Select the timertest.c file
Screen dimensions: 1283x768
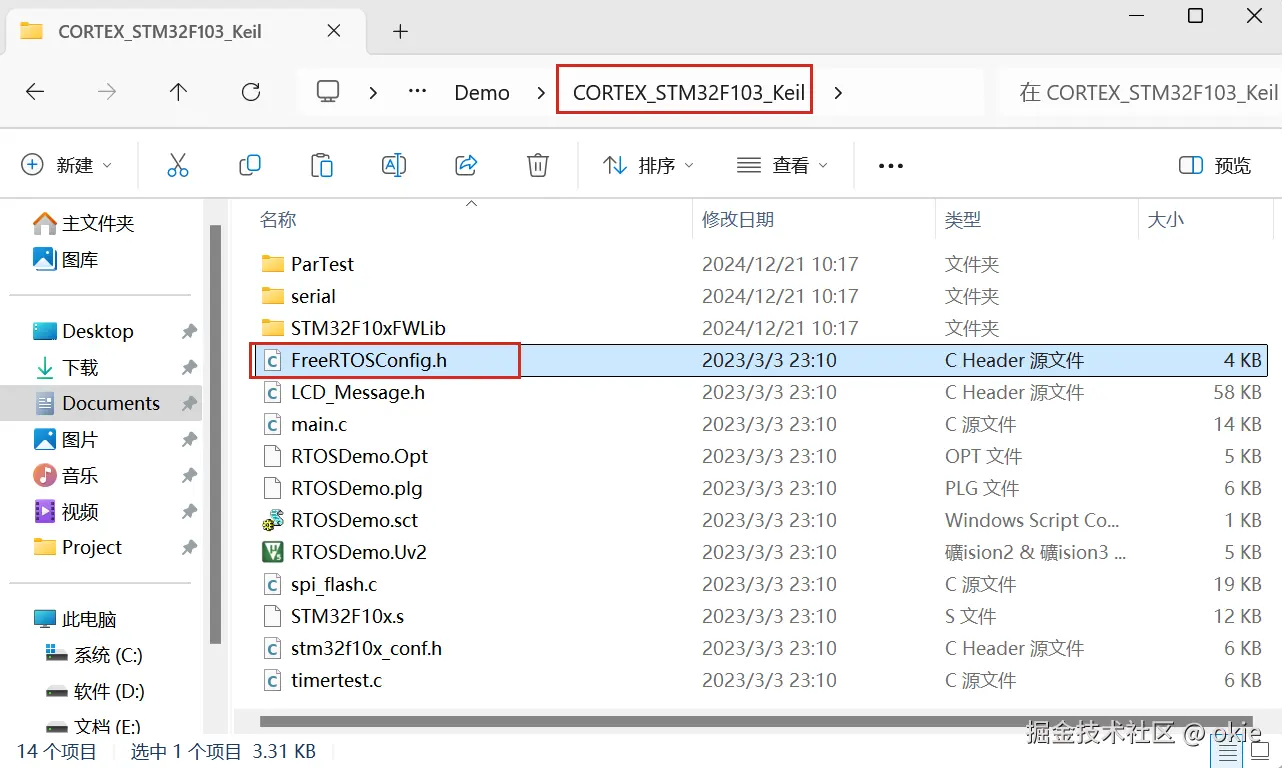pyautogui.click(x=760, y=680)
